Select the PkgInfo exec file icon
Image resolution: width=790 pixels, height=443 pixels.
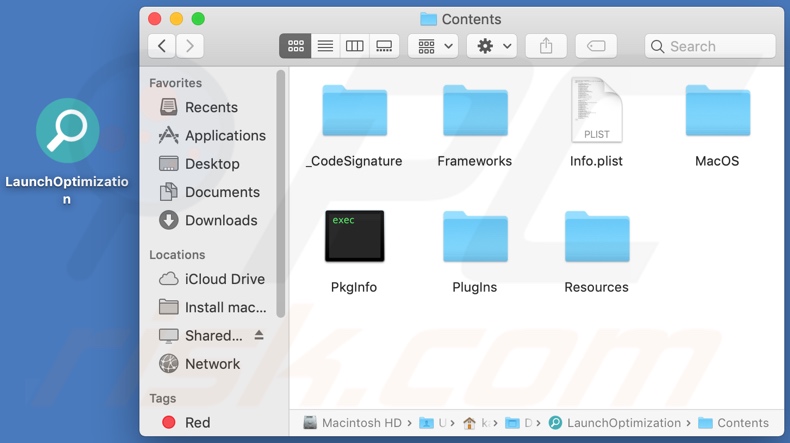pyautogui.click(x=355, y=236)
